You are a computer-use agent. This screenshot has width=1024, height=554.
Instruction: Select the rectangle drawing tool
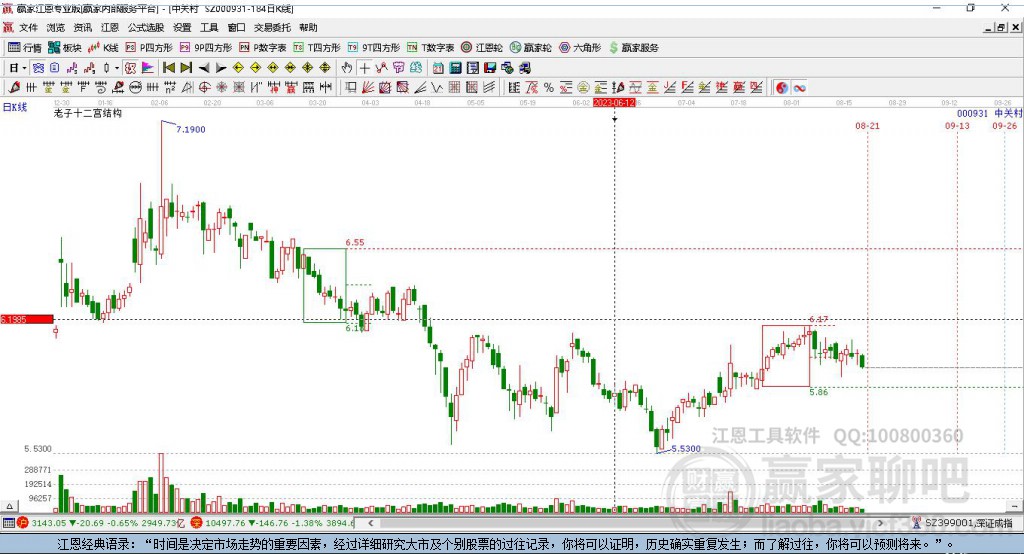coord(351,88)
